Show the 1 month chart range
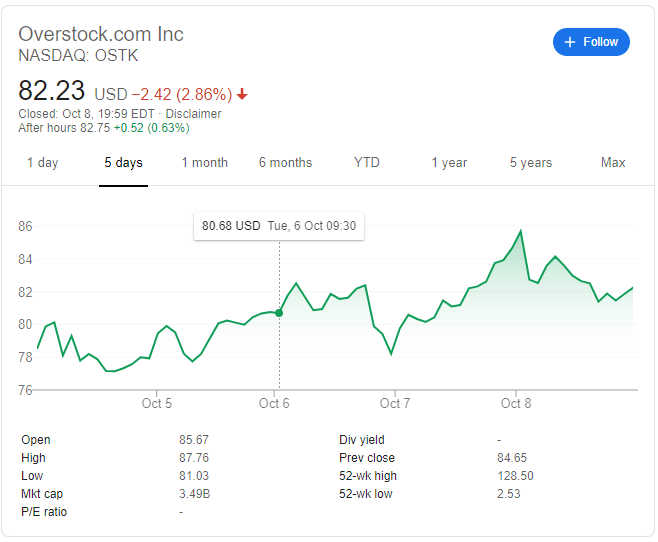This screenshot has height=542, width=658. 204,163
